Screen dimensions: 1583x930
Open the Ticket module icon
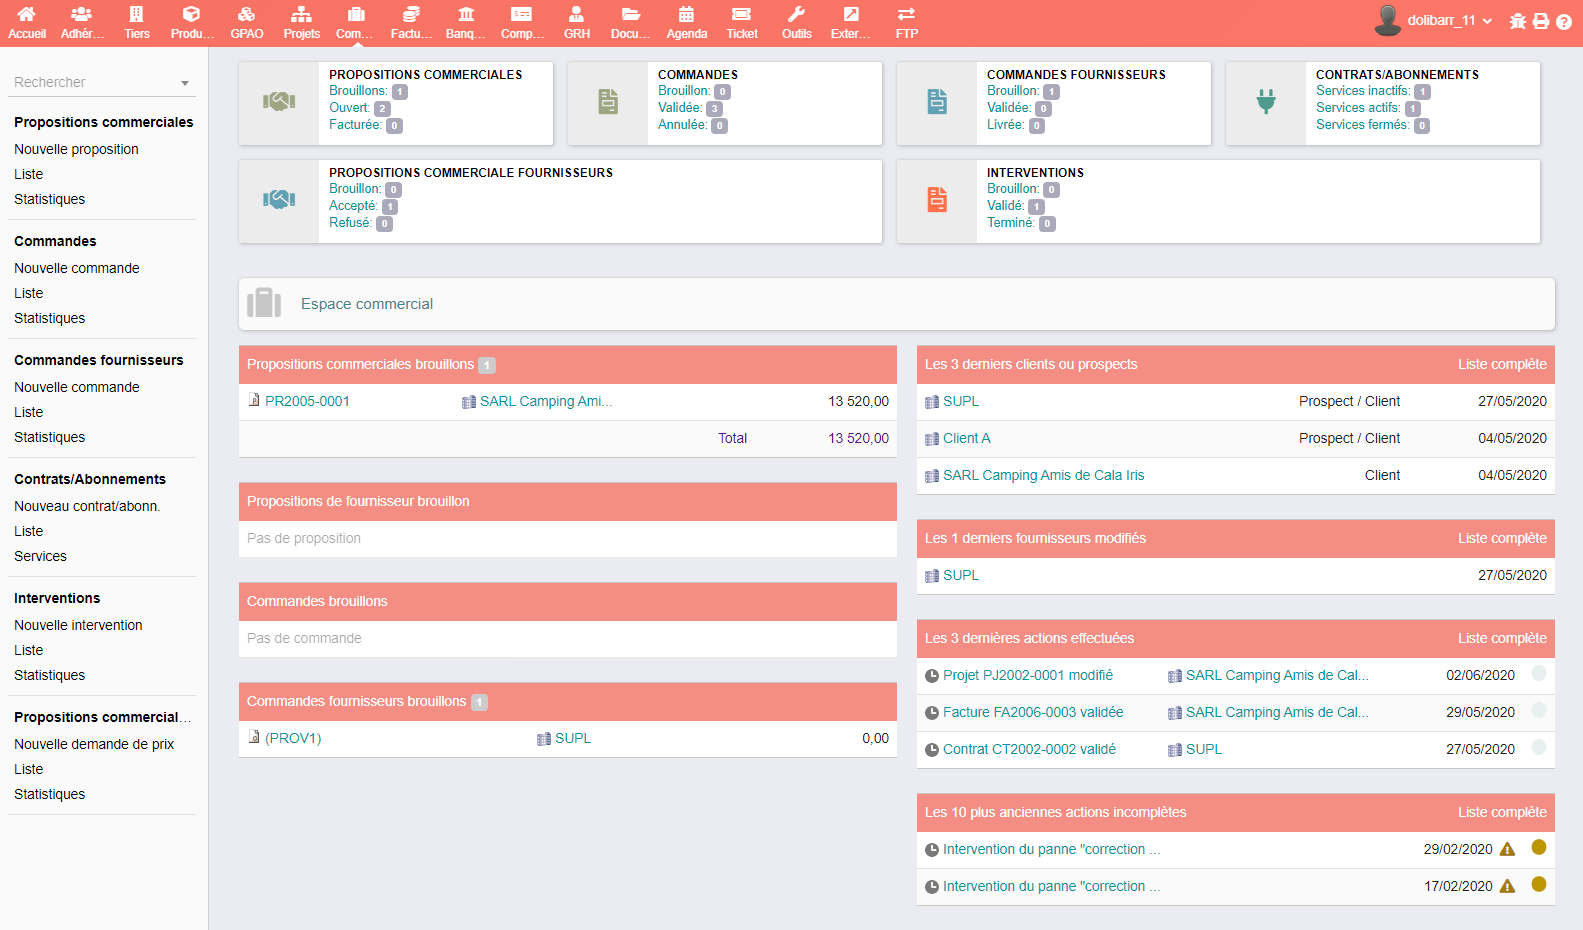click(x=741, y=15)
